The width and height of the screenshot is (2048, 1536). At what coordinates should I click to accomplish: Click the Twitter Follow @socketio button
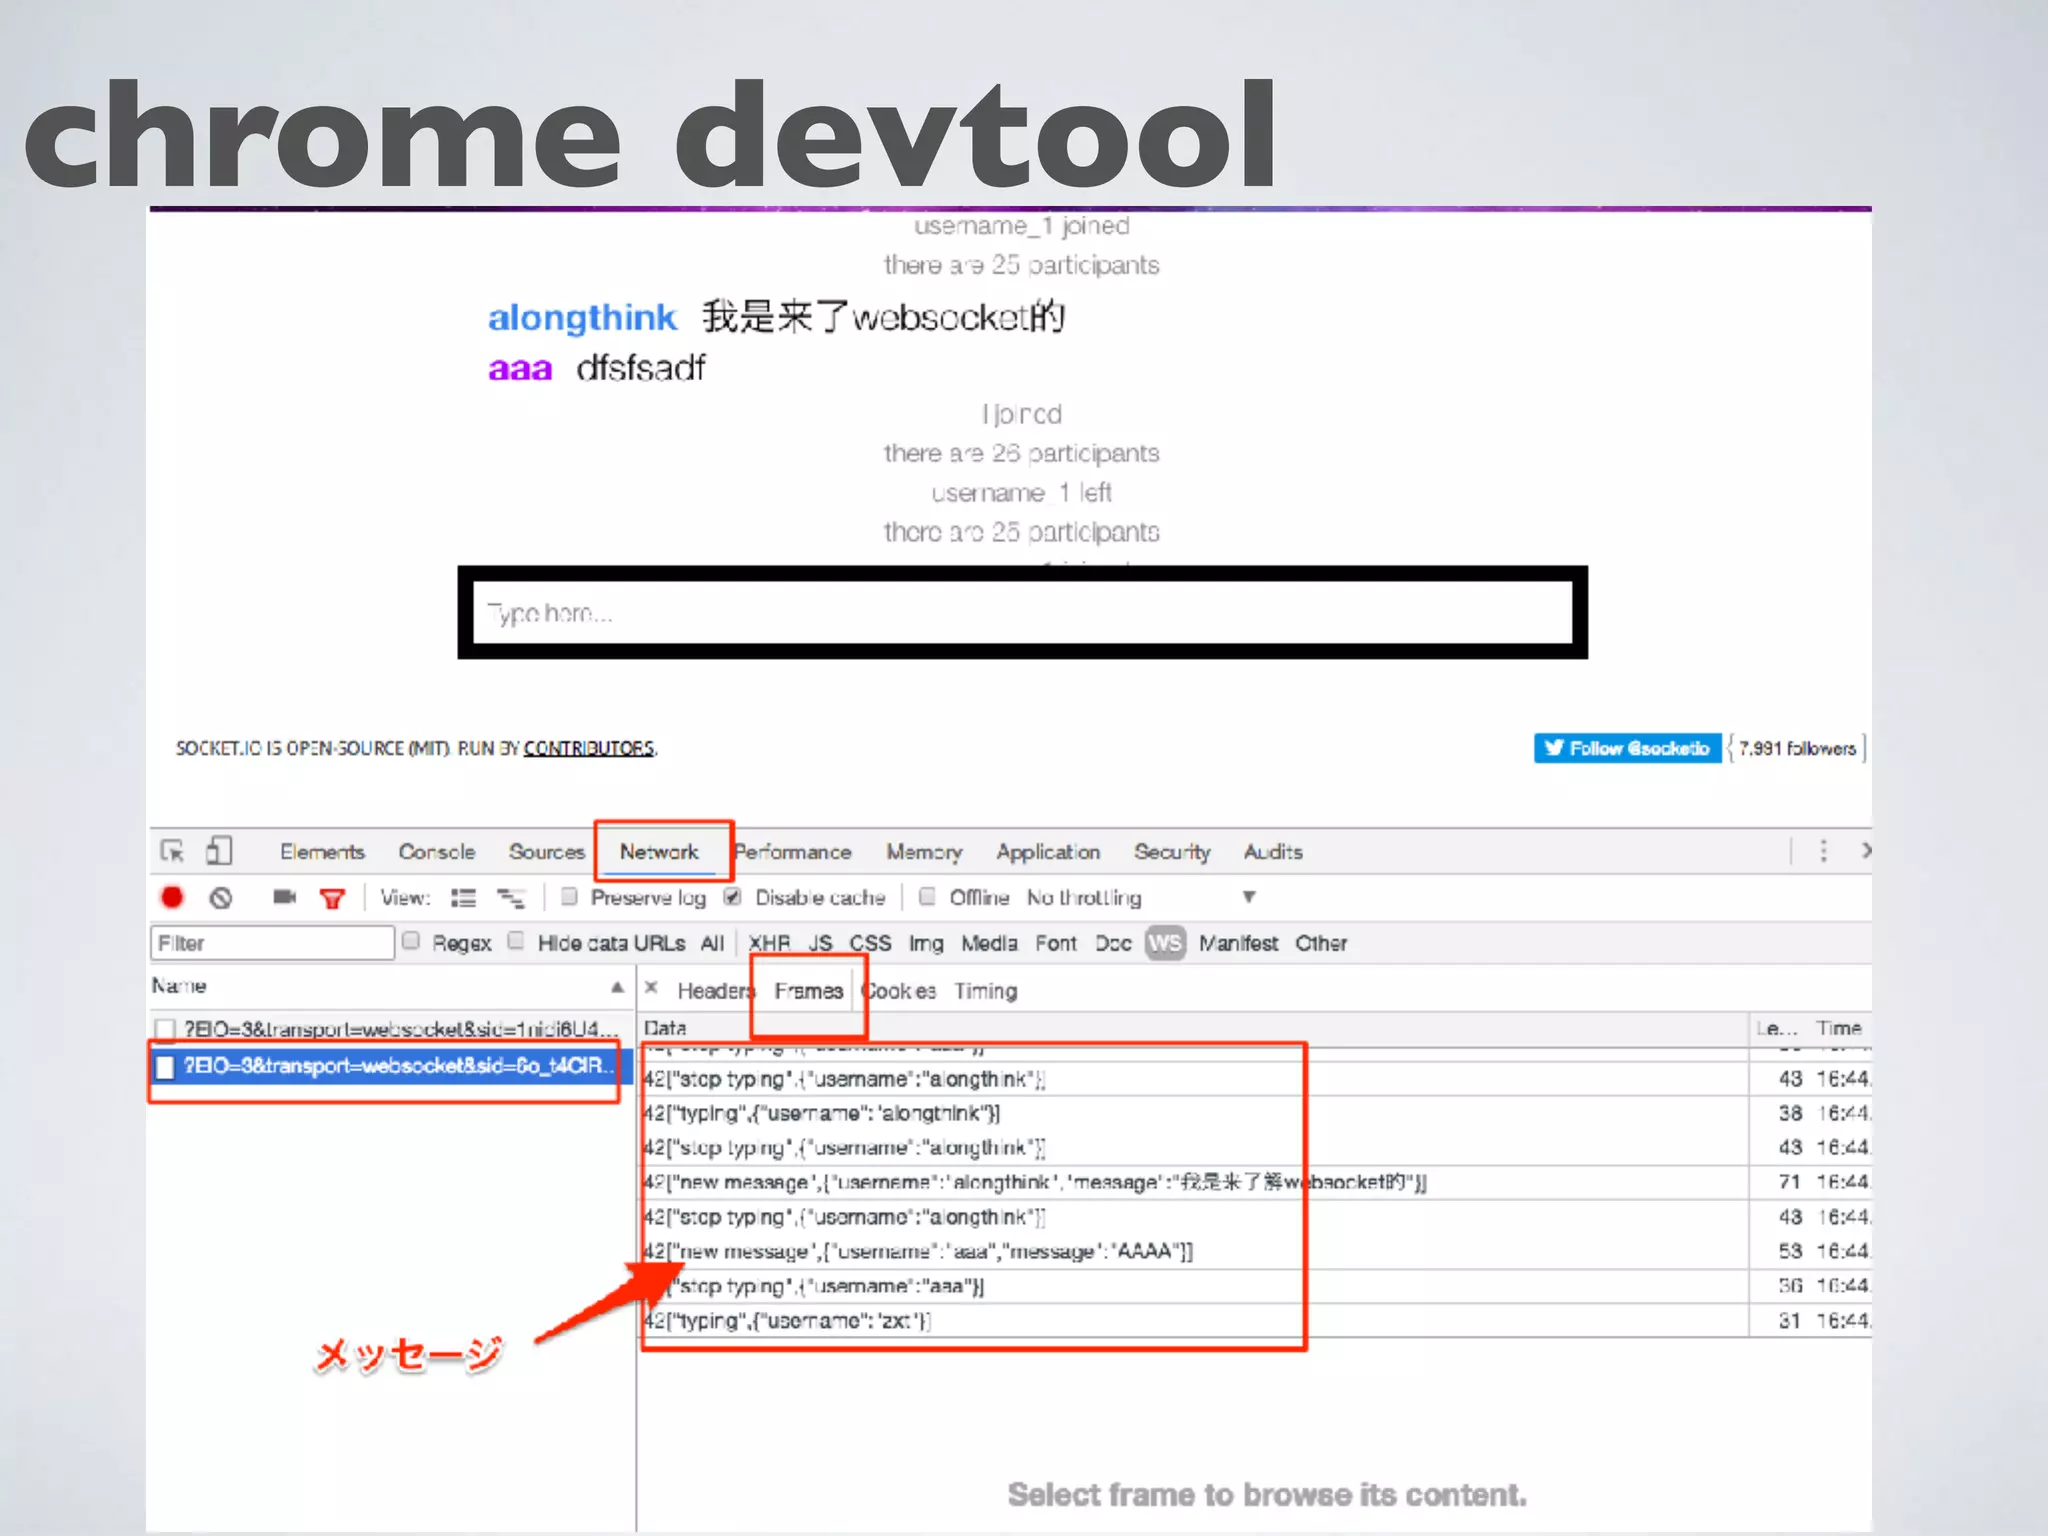click(x=1627, y=748)
